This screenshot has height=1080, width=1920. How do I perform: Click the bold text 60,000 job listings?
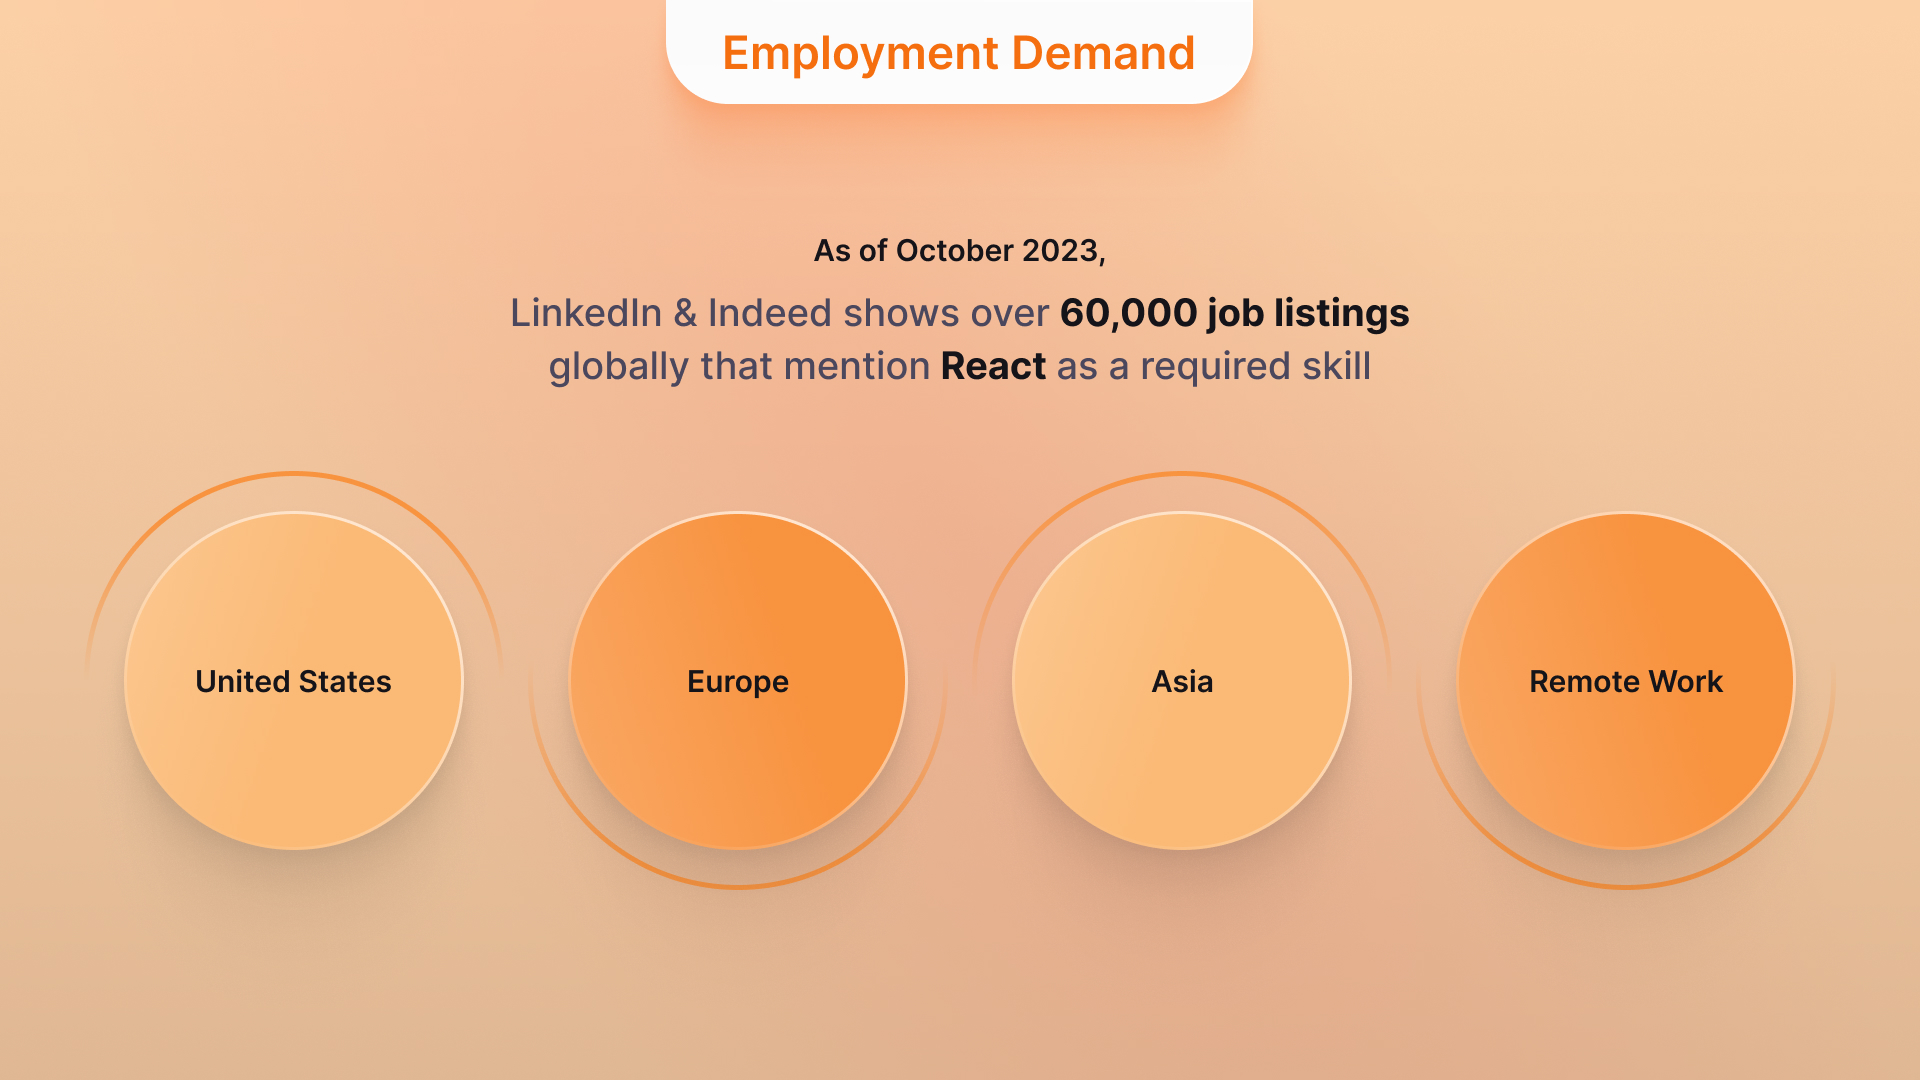1233,313
